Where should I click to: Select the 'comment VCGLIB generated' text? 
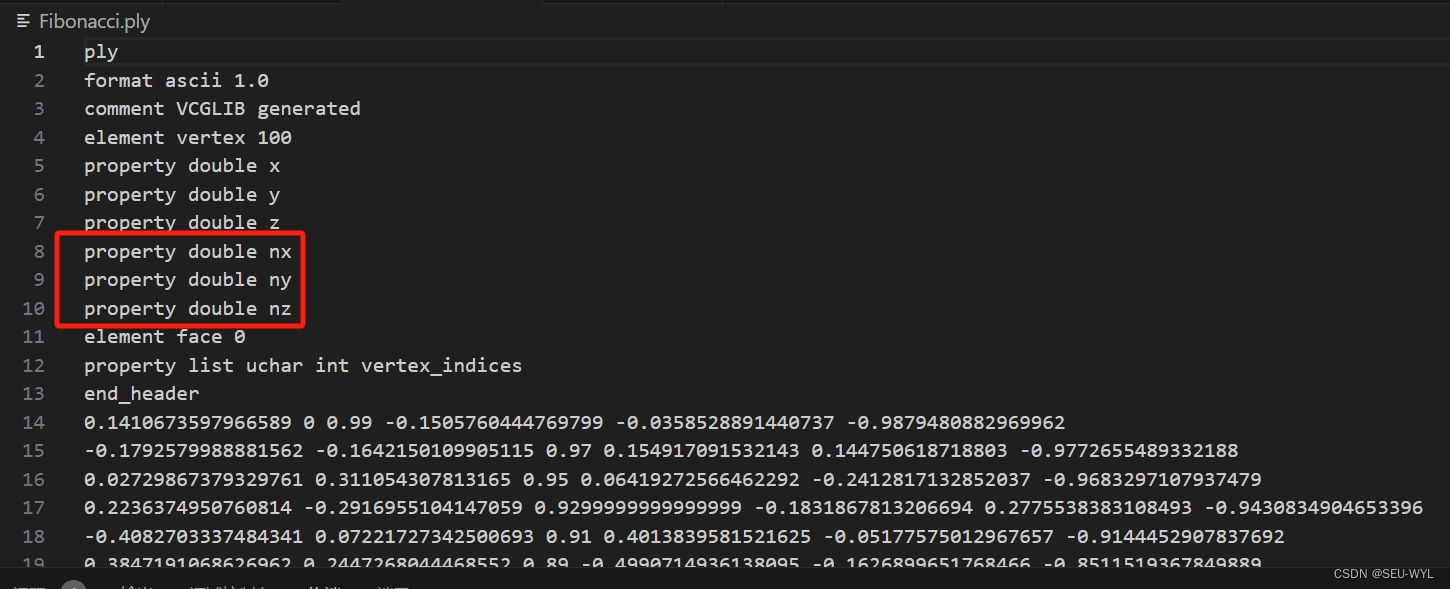(222, 108)
